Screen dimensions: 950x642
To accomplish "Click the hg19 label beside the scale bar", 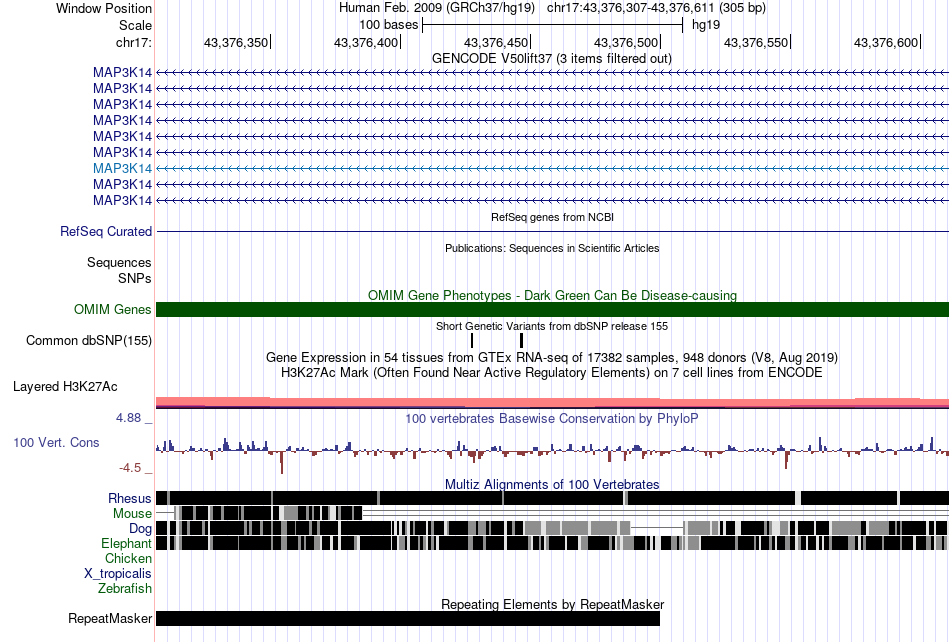I will [x=706, y=25].
